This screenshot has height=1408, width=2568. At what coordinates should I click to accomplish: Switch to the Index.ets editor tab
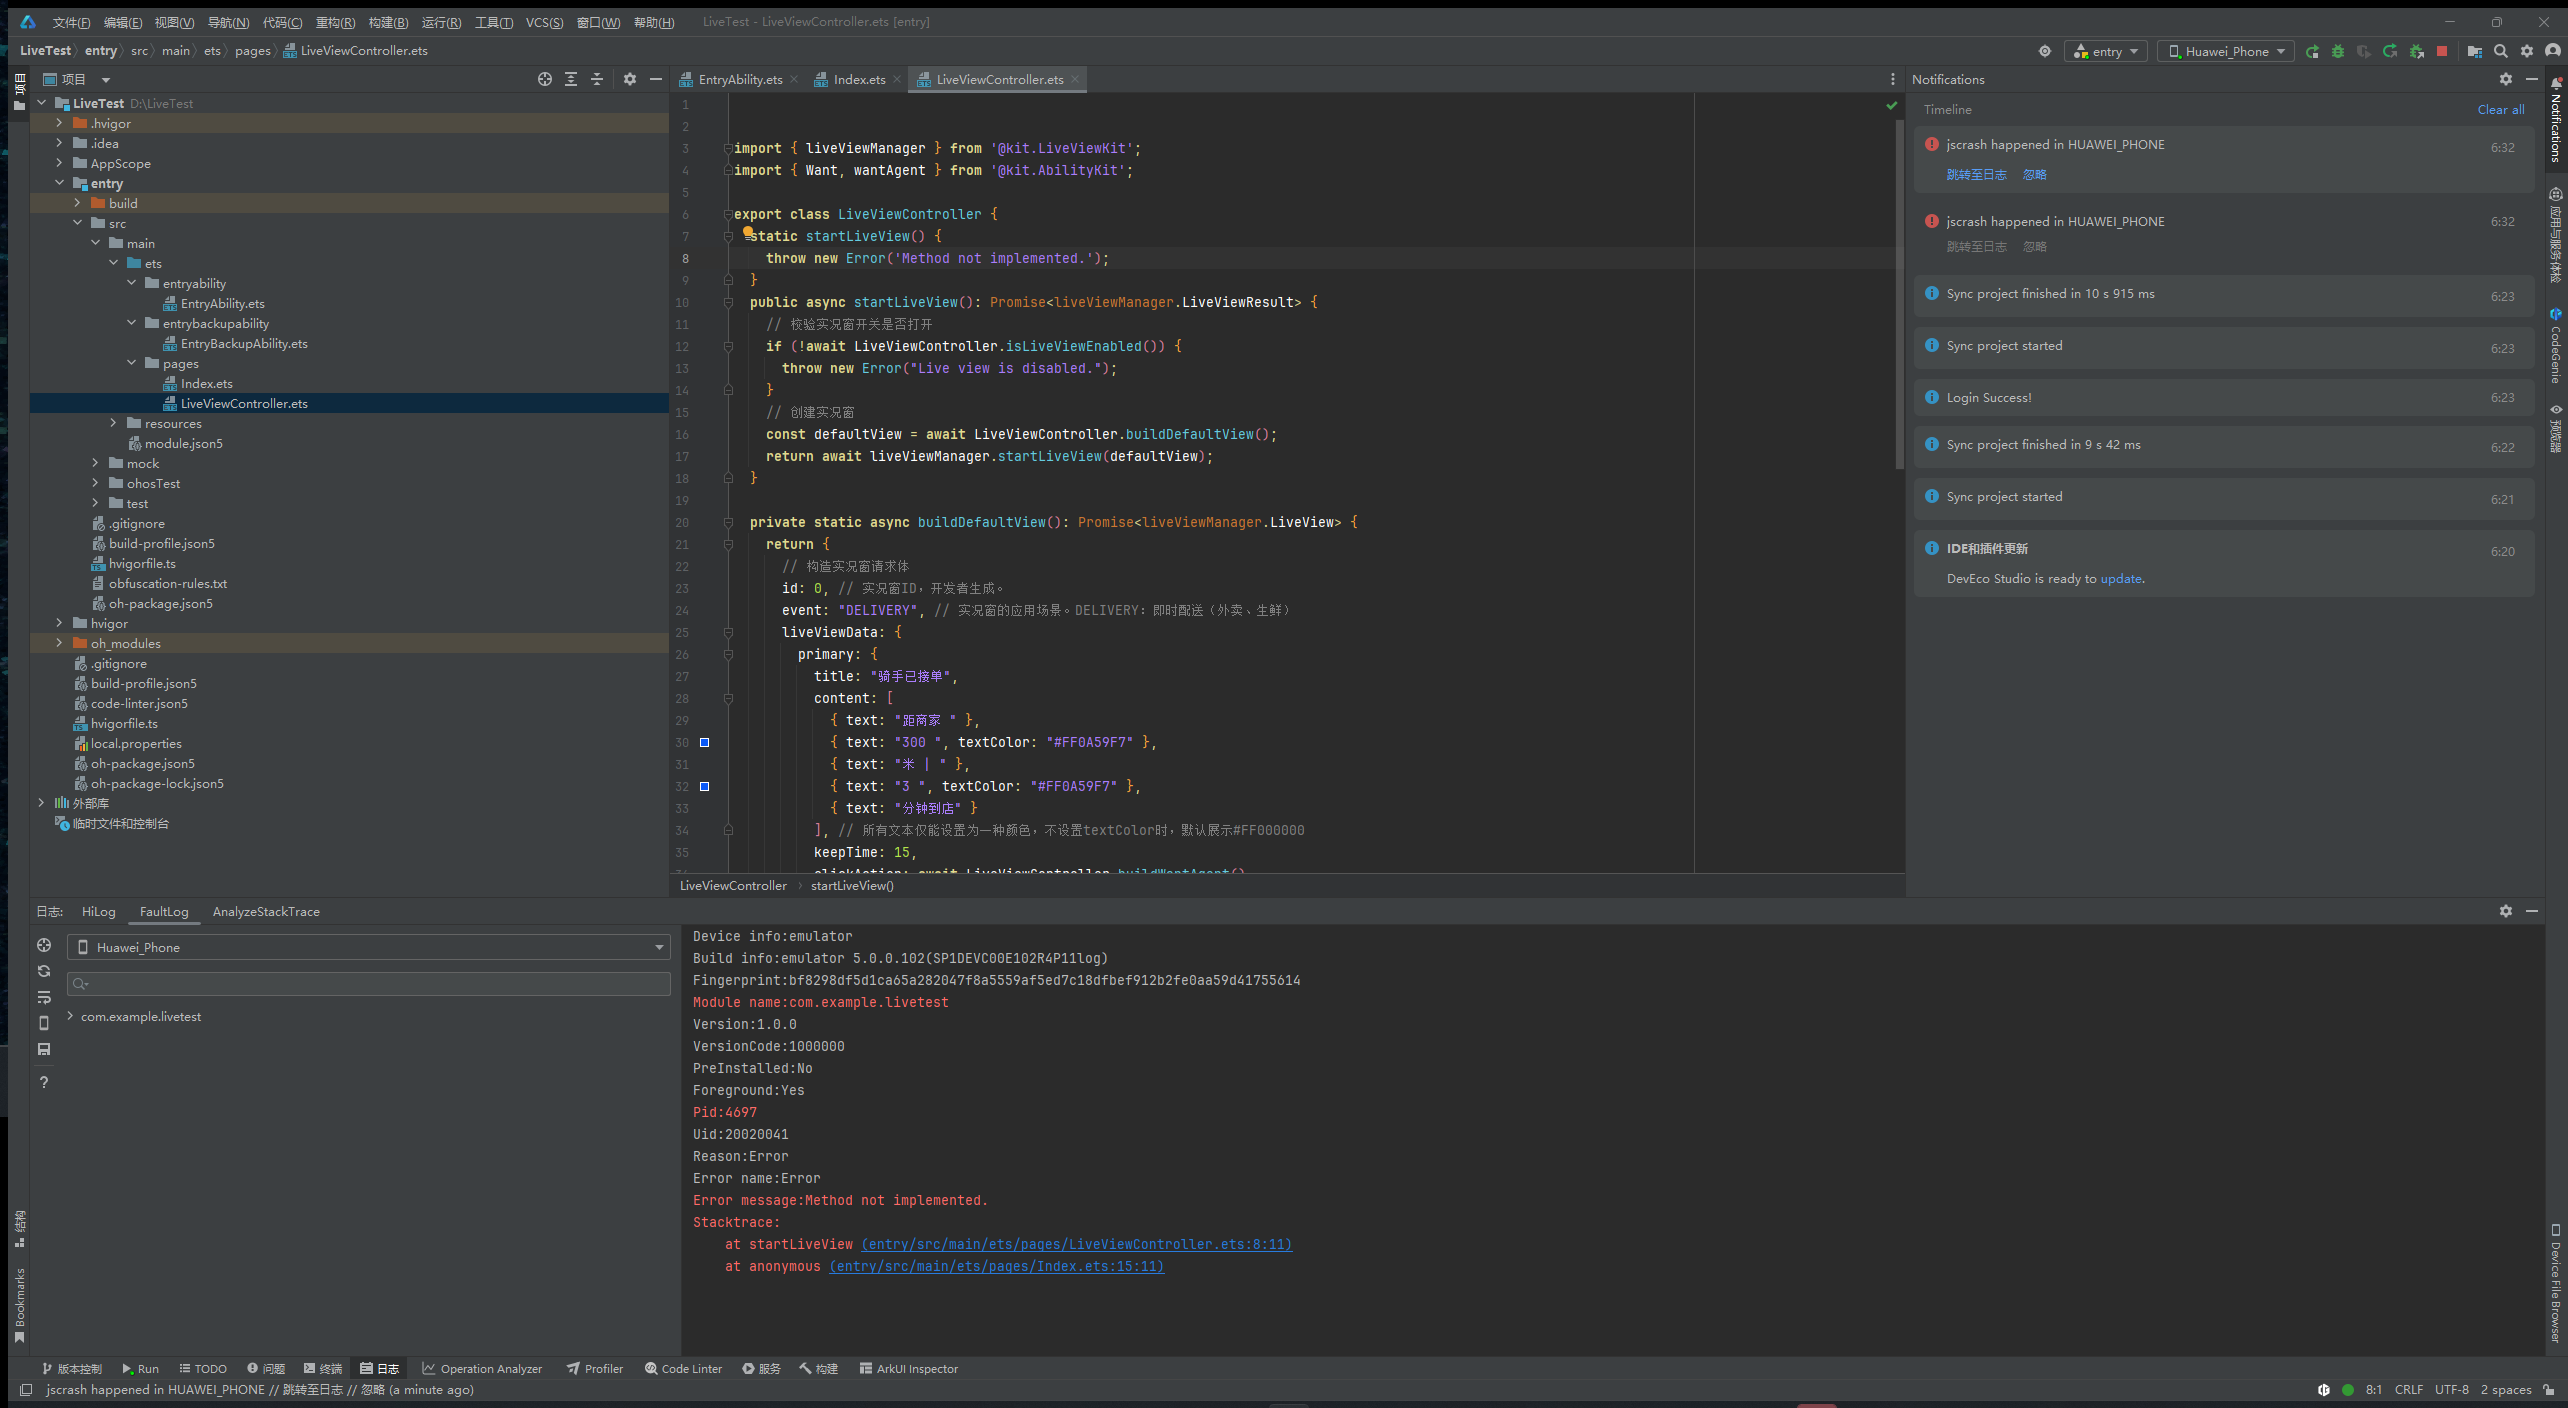coord(859,80)
